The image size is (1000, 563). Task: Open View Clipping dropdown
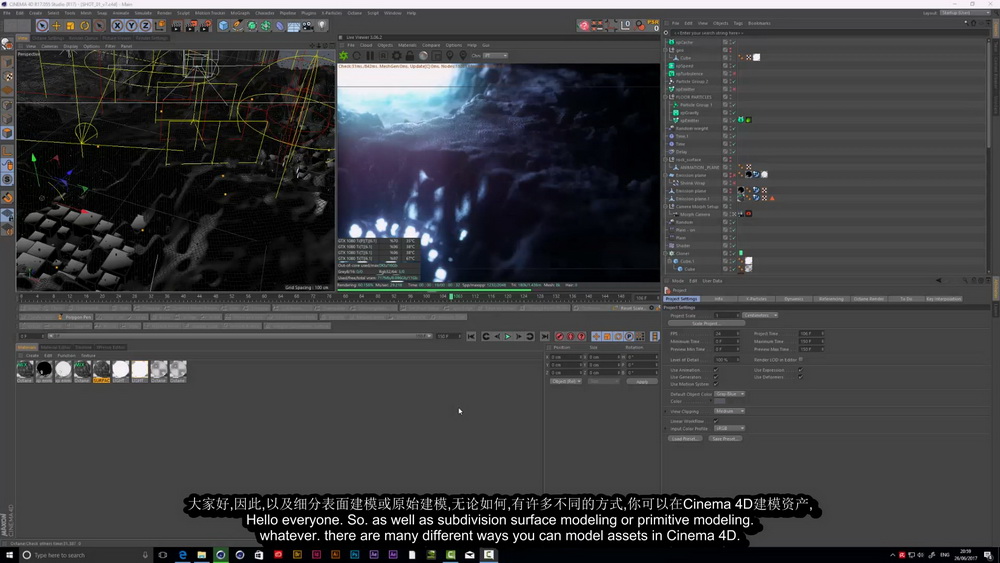tap(730, 411)
